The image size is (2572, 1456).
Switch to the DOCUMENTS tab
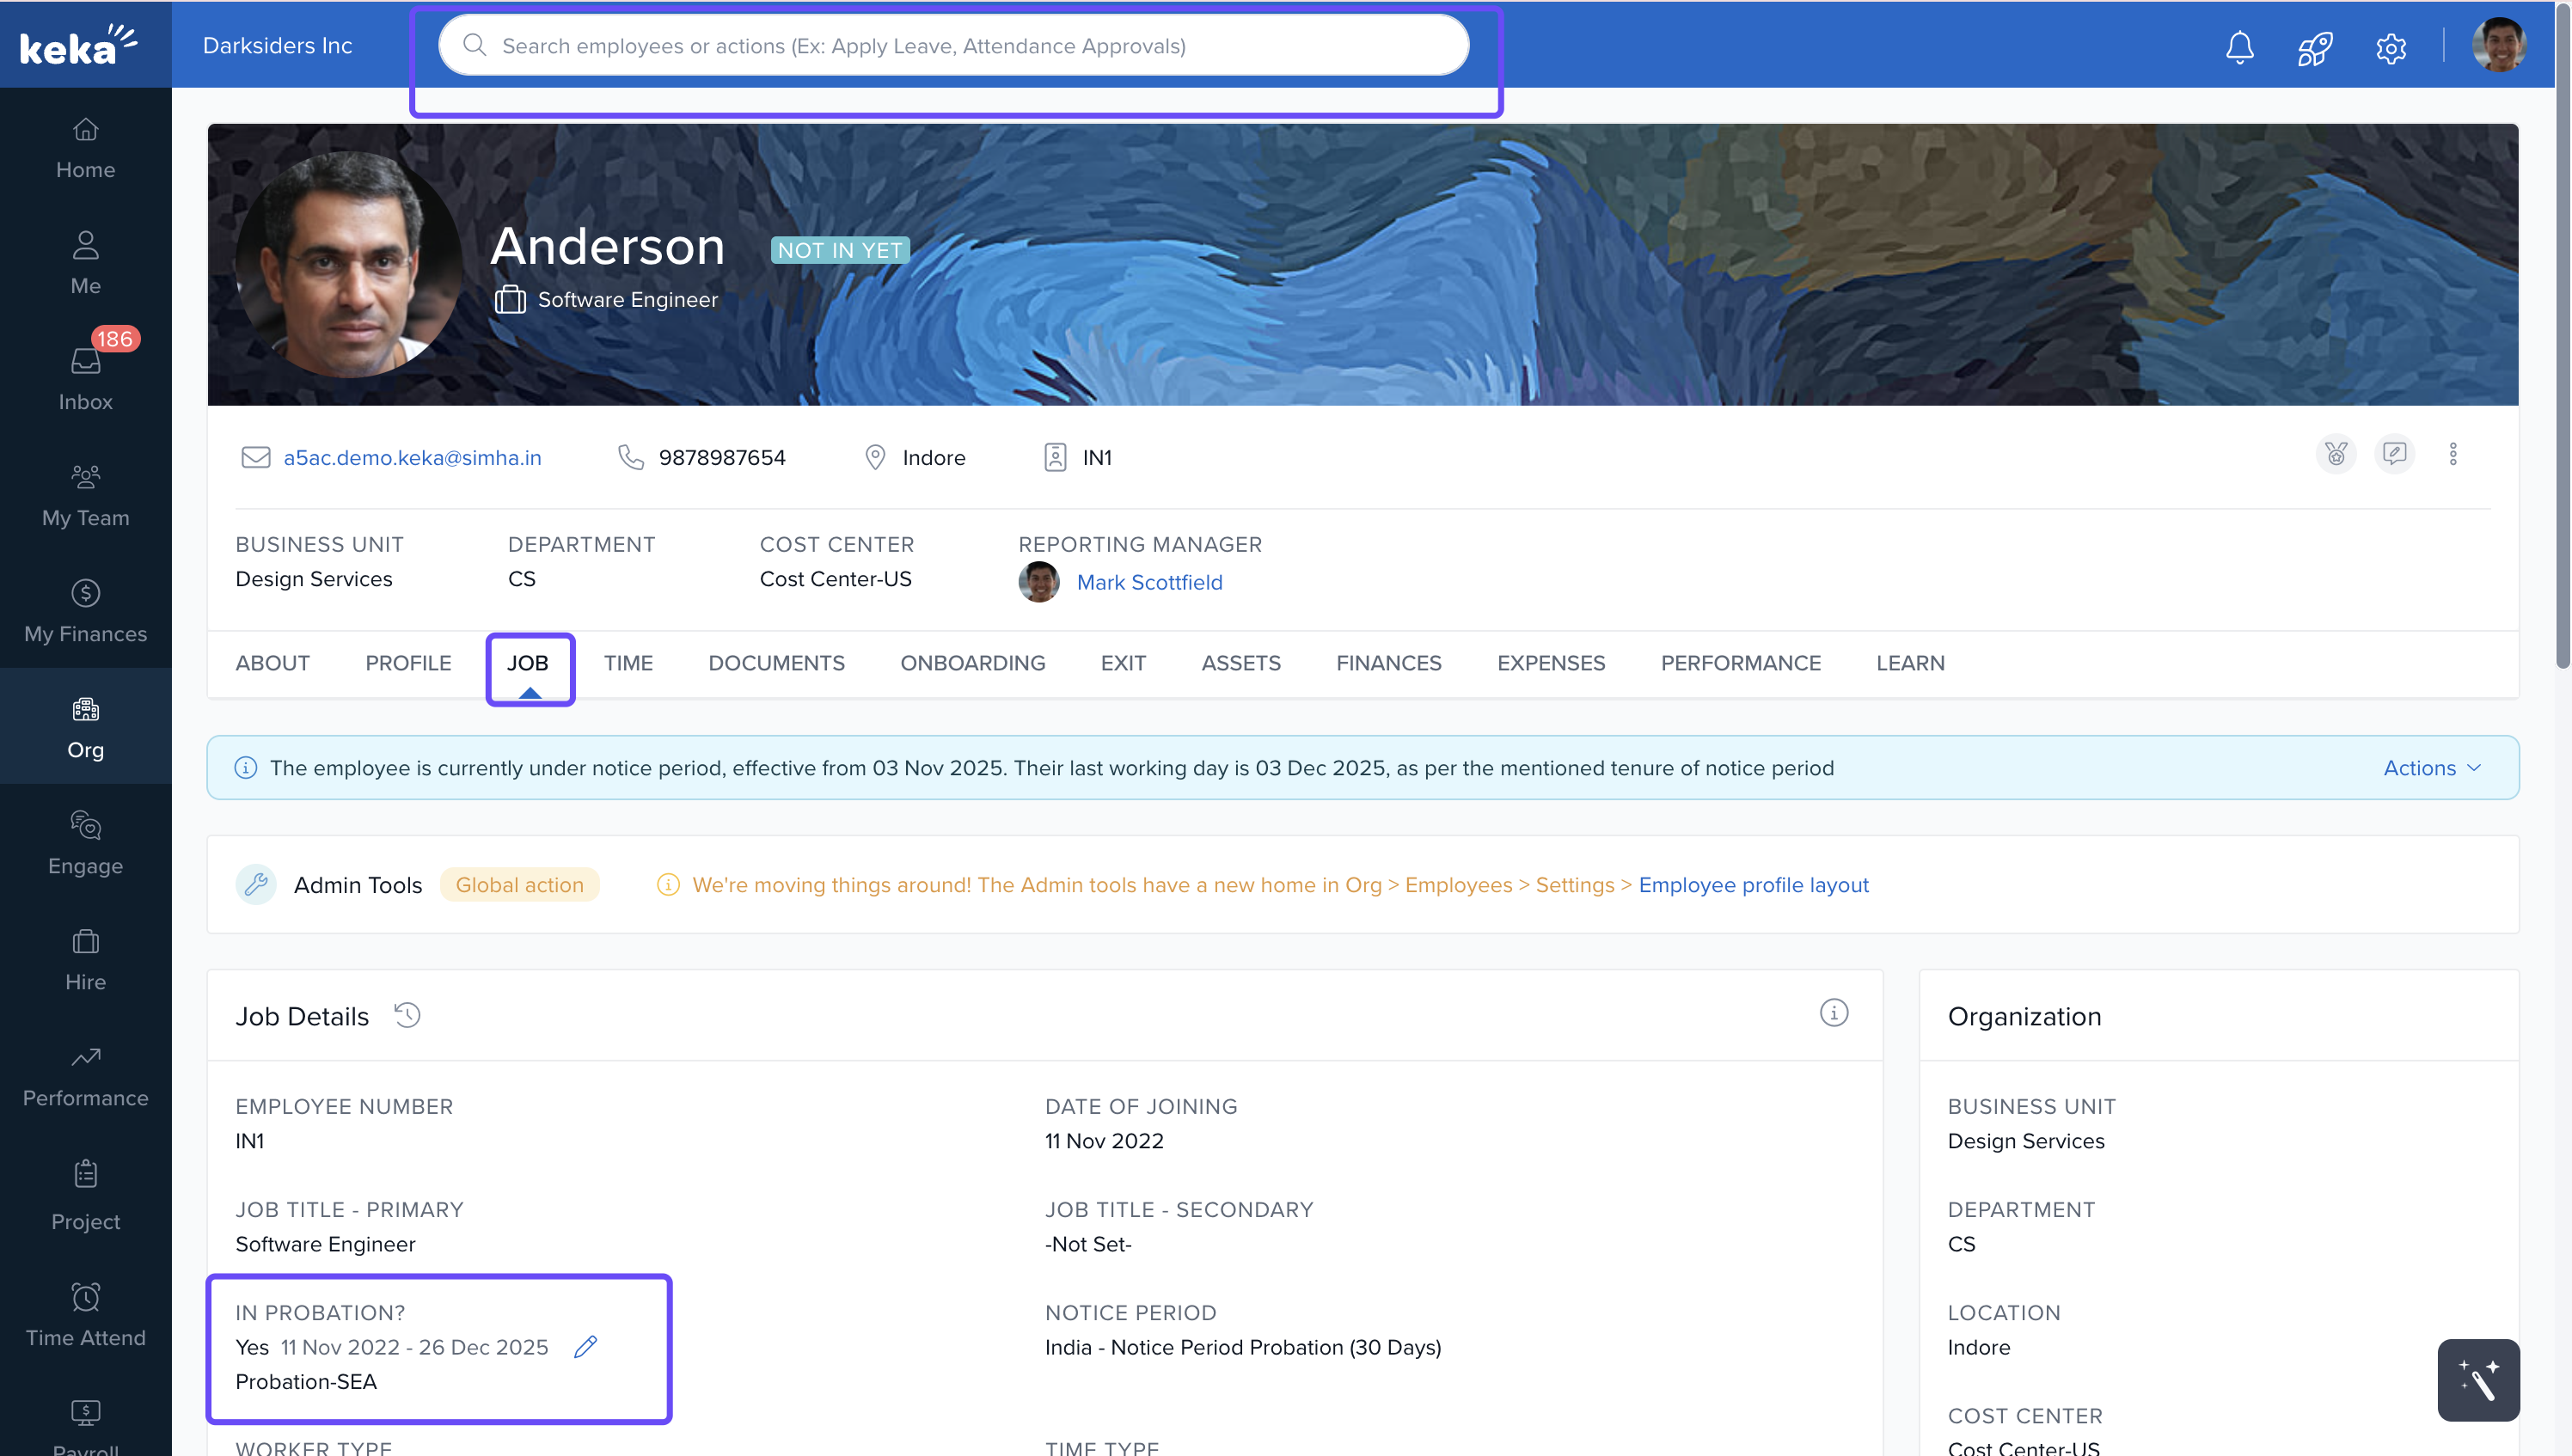tap(776, 663)
